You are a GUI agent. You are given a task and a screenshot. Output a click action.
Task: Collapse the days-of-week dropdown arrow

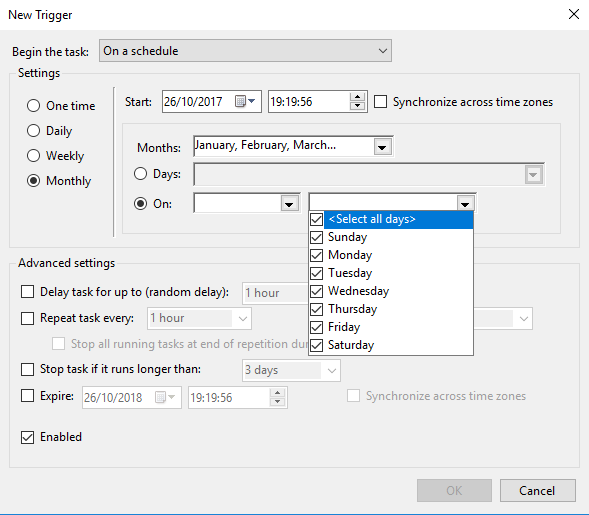465,204
